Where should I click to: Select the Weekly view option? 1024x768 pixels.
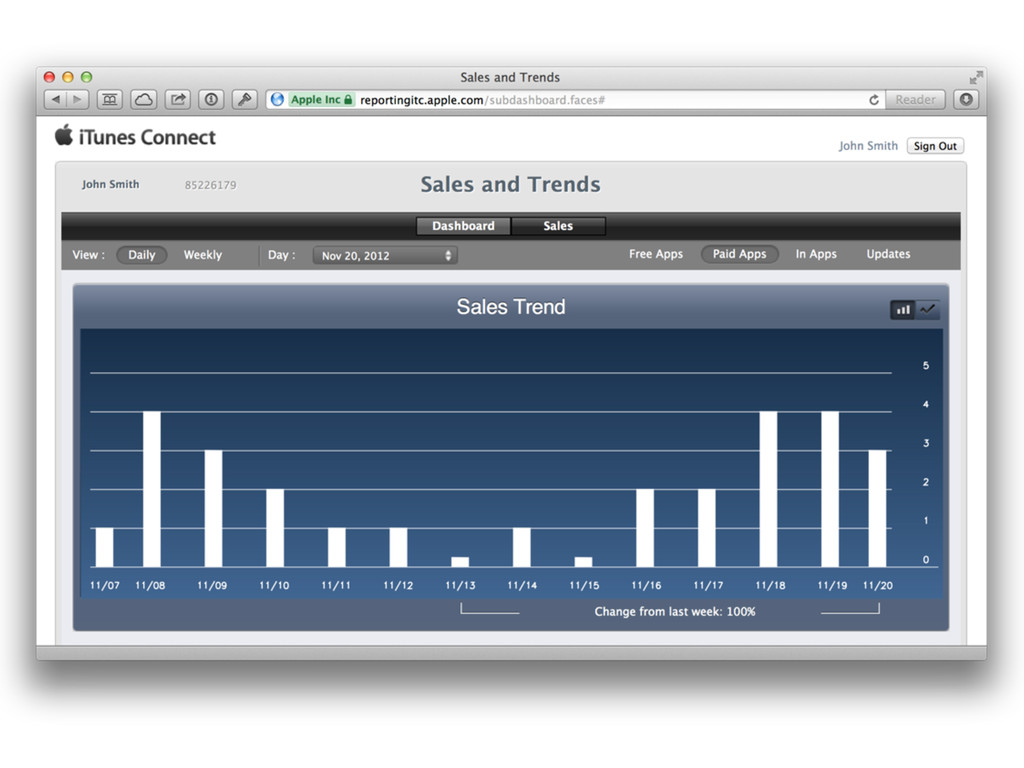tap(203, 255)
